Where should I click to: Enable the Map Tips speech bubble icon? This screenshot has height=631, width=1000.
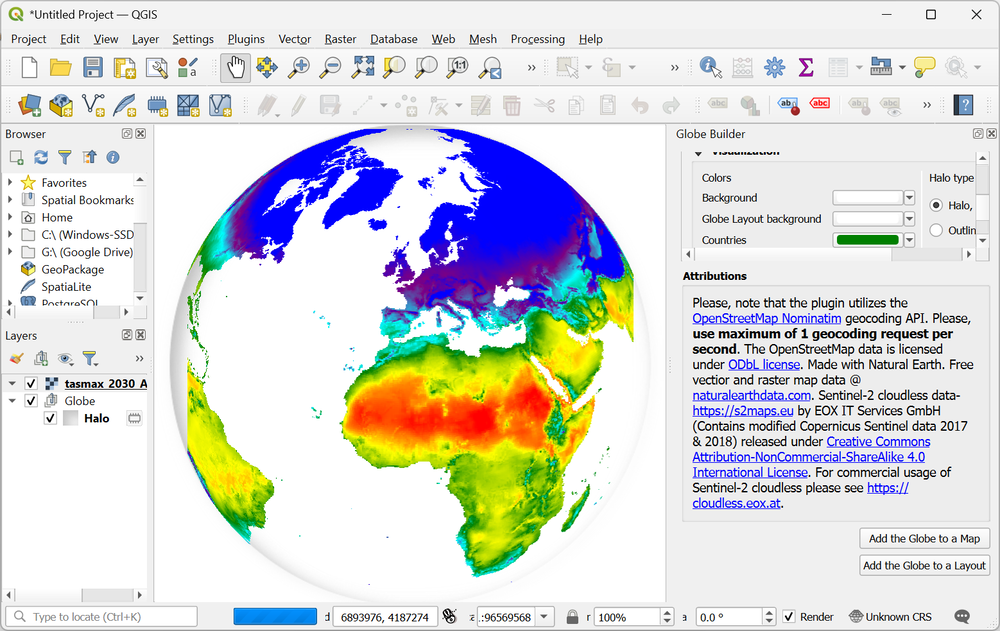point(924,67)
